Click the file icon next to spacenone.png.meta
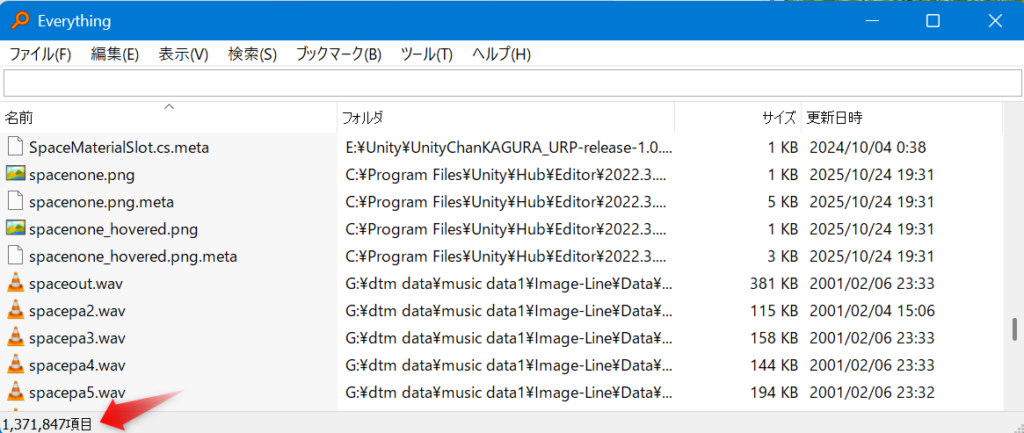Image resolution: width=1024 pixels, height=433 pixels. click(x=15, y=201)
